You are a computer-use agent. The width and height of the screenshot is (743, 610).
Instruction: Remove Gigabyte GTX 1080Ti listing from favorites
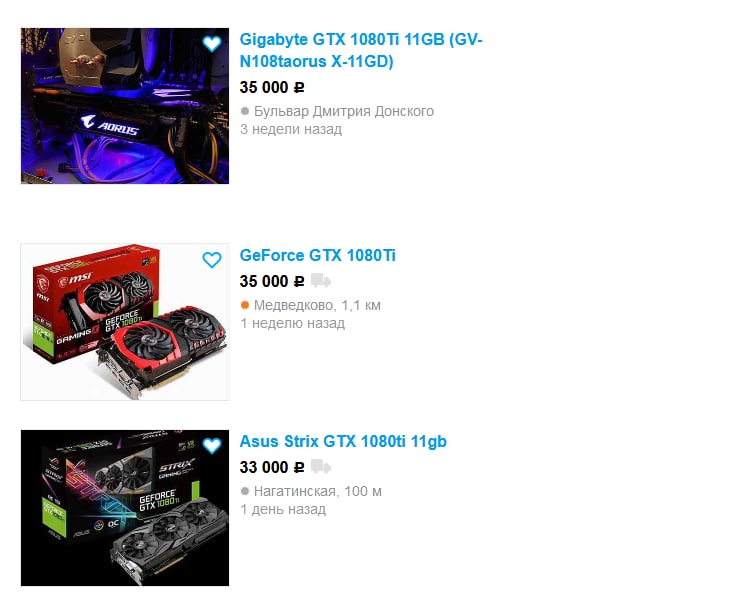tap(211, 44)
